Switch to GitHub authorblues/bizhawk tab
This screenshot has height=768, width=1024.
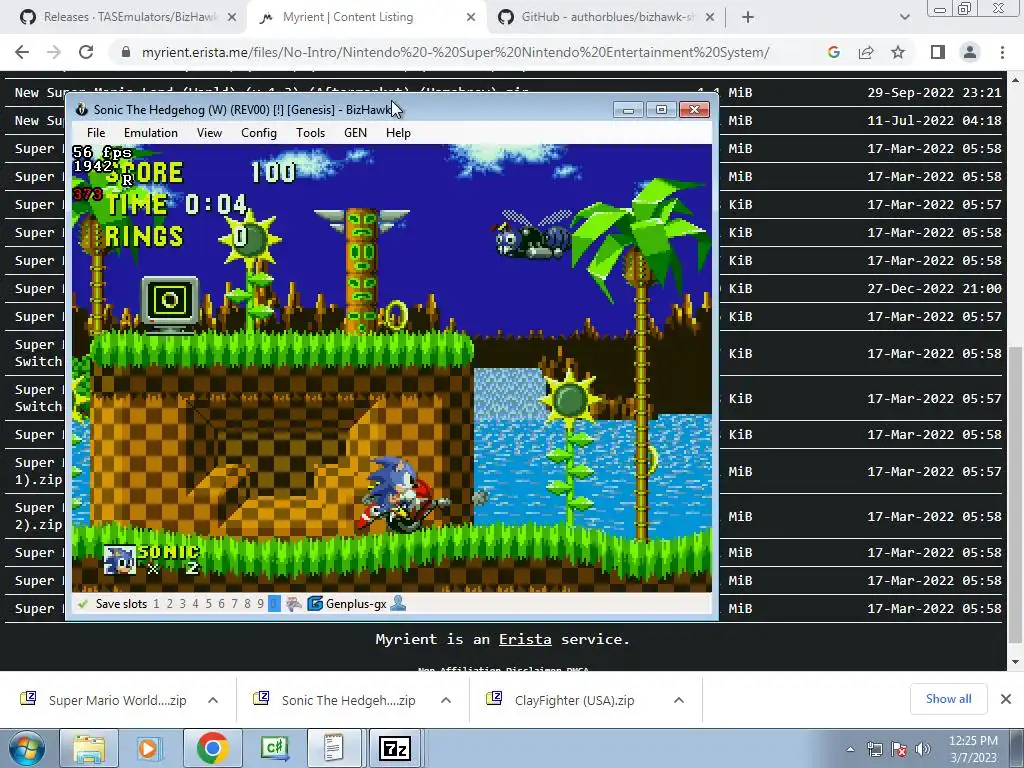[606, 17]
